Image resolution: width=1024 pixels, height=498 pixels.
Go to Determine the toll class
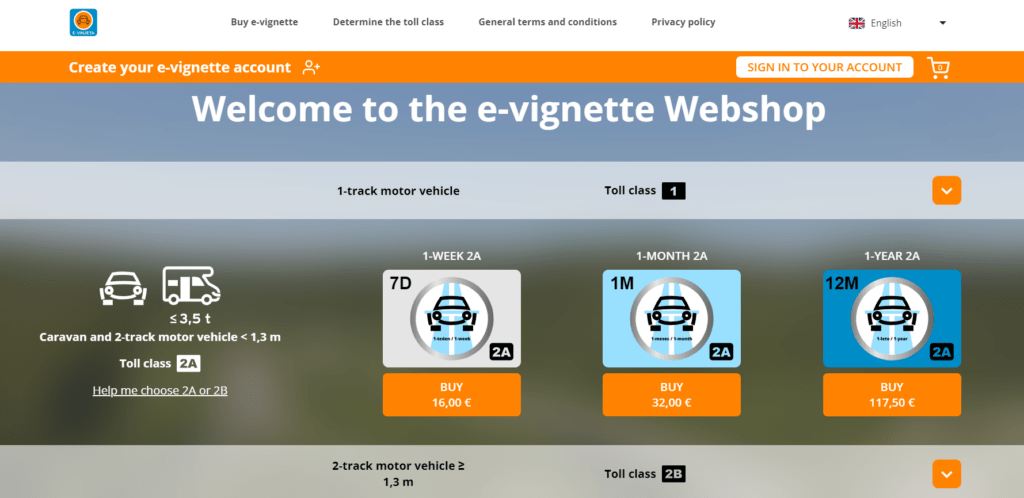[388, 22]
